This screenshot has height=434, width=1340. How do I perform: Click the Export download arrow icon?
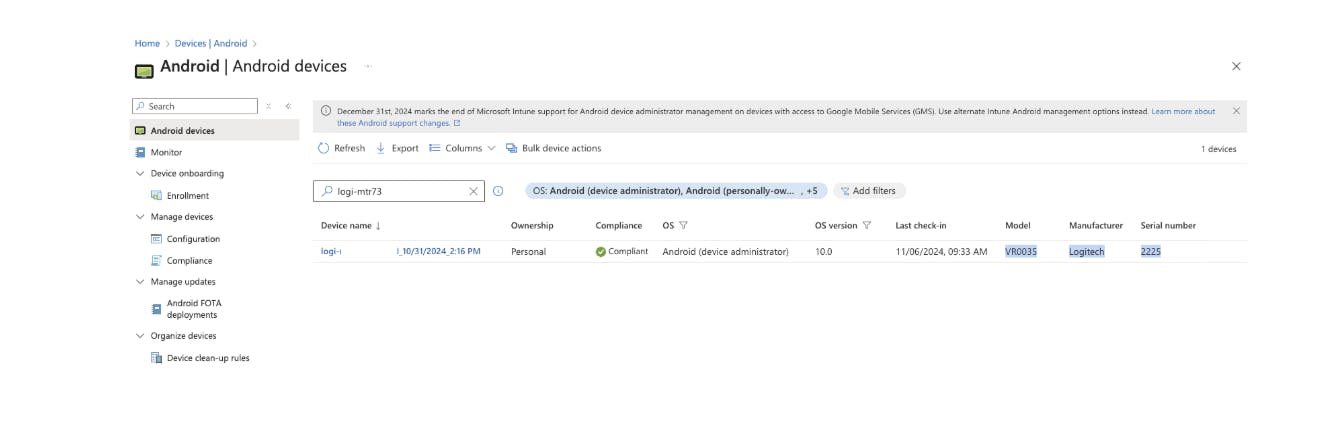(x=381, y=148)
